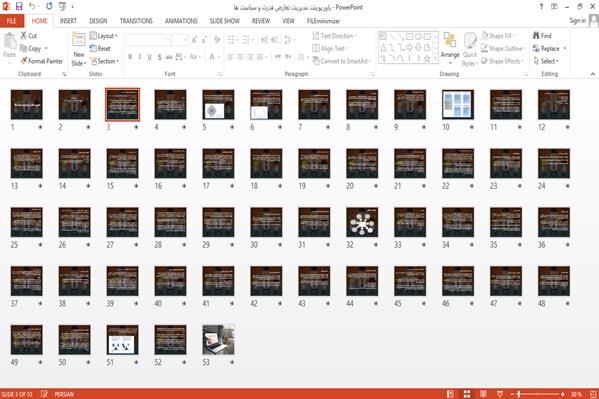
Task: Click the Reset slide icon
Action: click(93, 48)
